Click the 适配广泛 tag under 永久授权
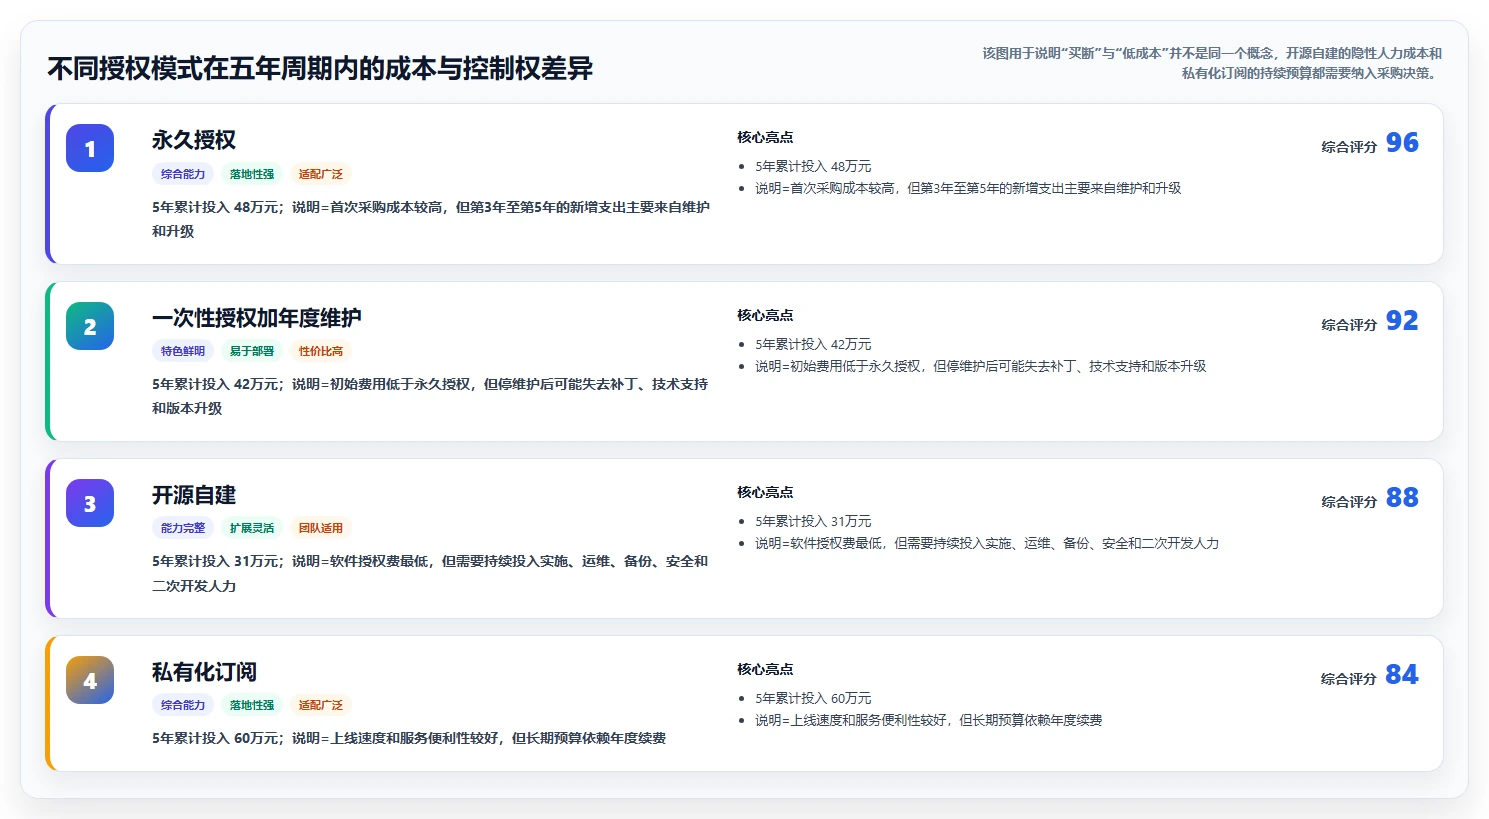 point(321,174)
